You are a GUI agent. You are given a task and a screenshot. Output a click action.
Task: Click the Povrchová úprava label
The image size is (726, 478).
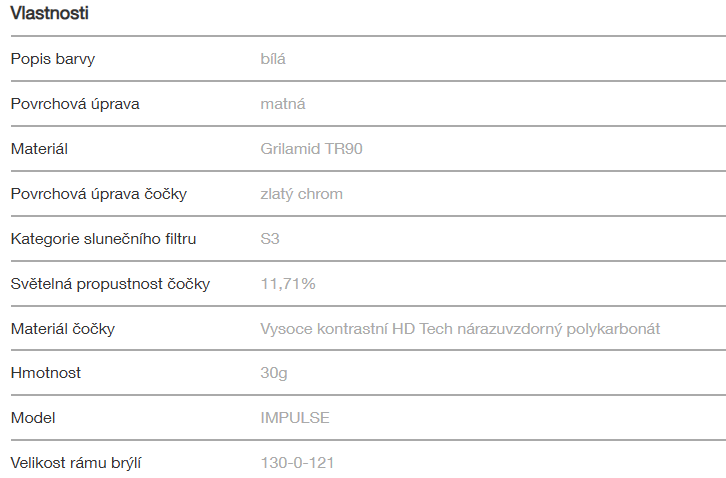[75, 104]
